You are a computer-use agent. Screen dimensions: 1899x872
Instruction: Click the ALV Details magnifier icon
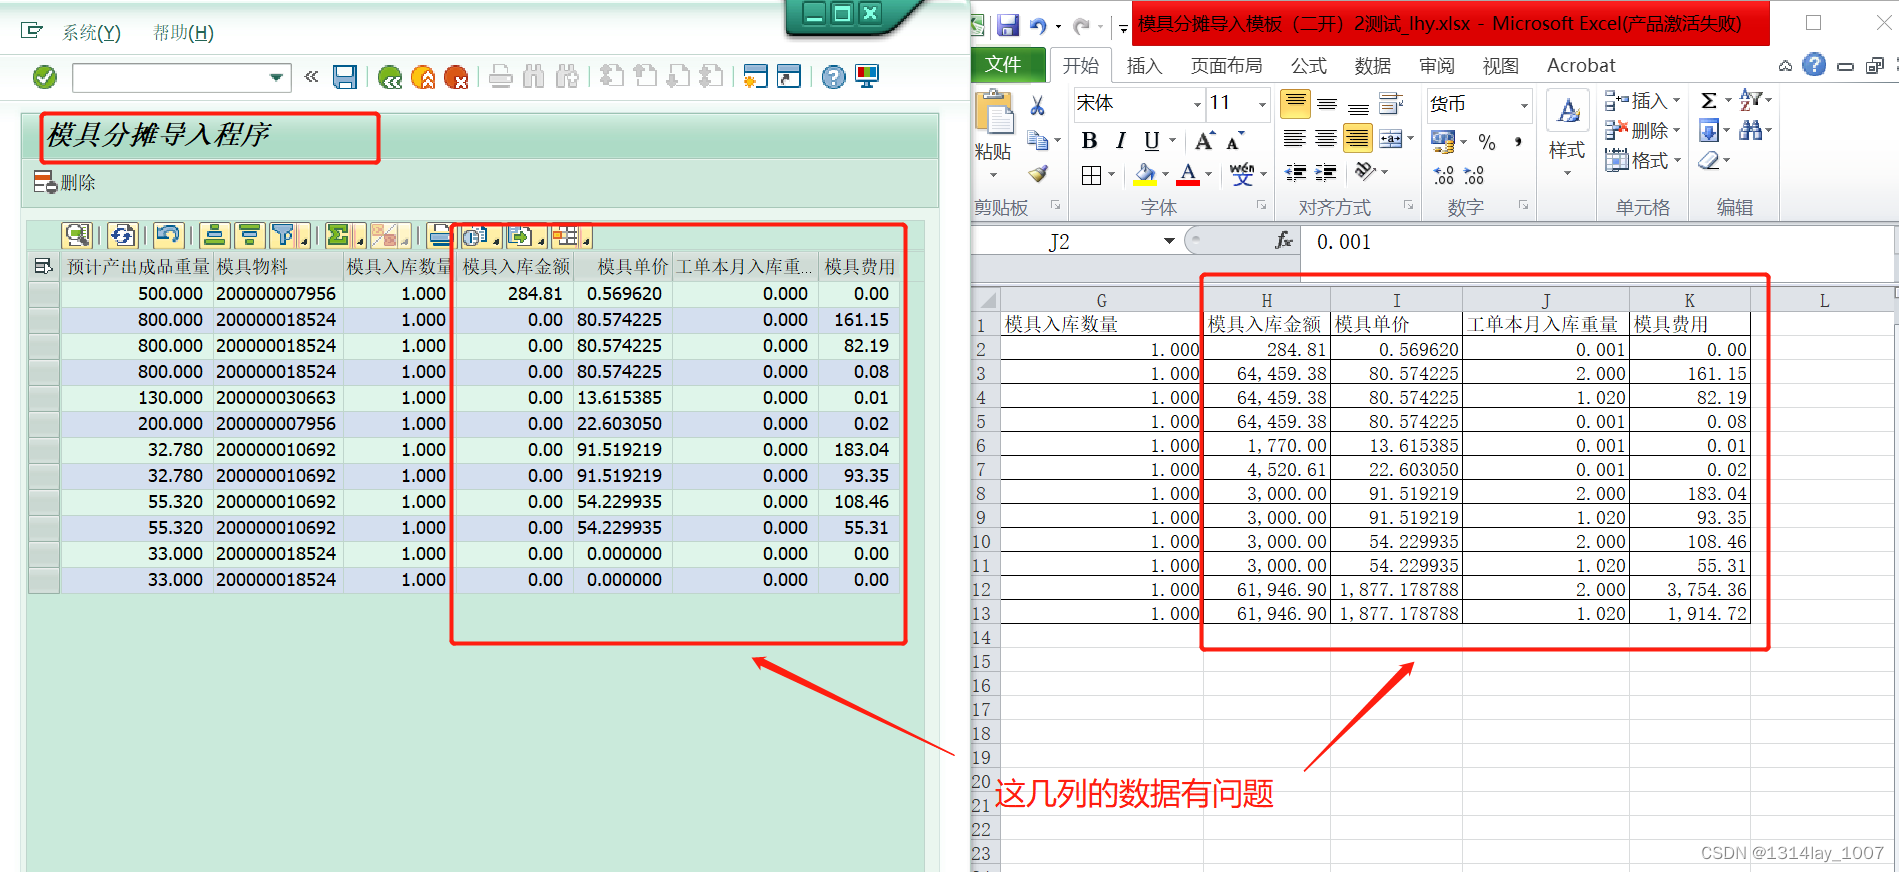coord(77,235)
